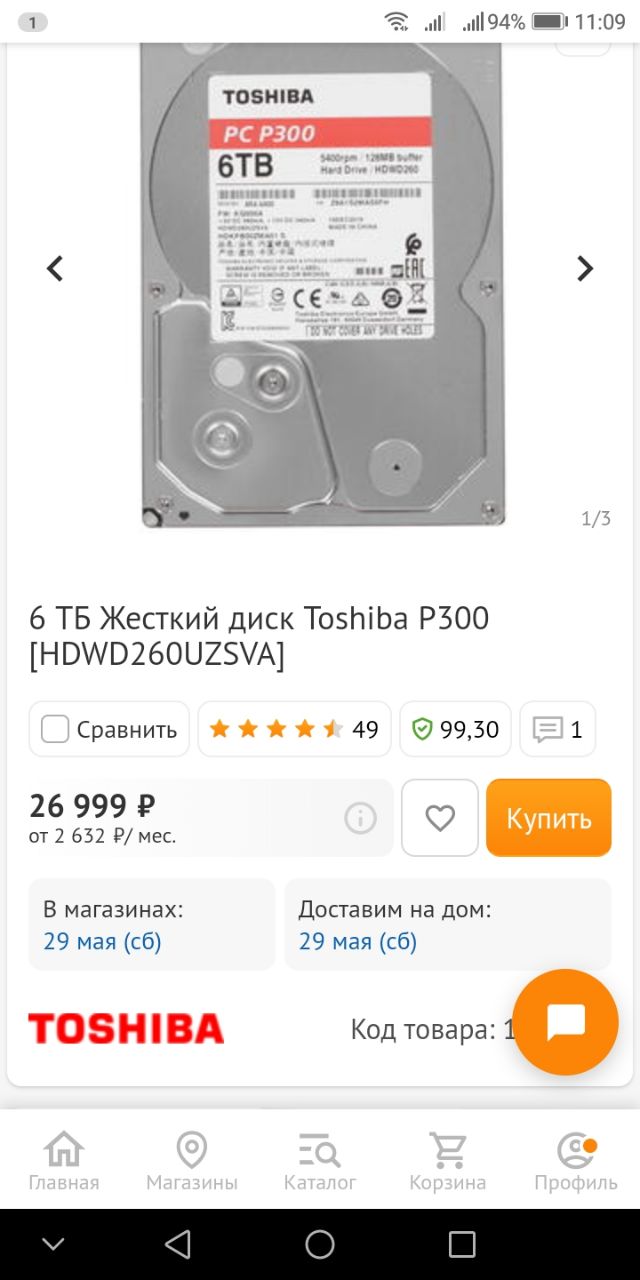640x1280 pixels.
Task: Open the Профиль tab
Action: click(x=576, y=1162)
